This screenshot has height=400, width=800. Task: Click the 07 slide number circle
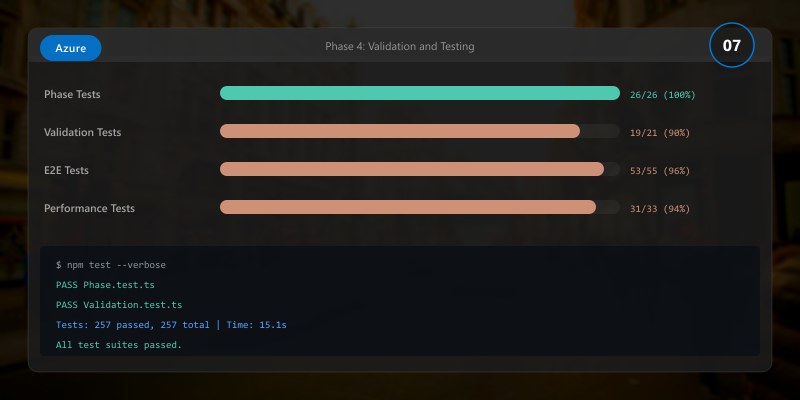[731, 45]
